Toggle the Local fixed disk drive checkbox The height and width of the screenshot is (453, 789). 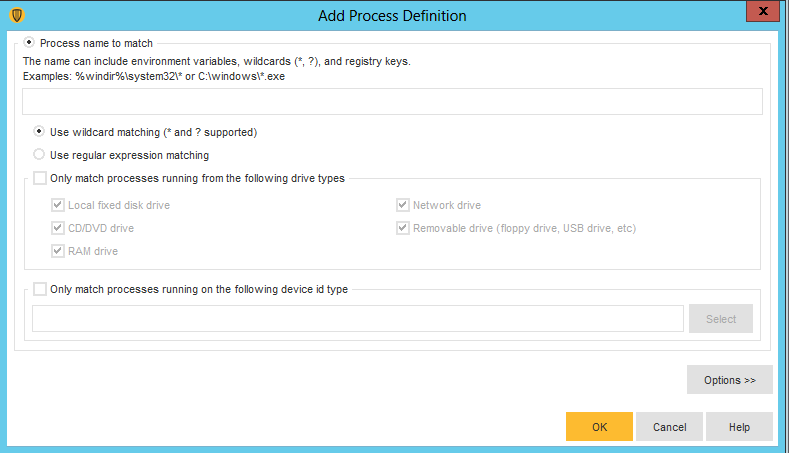(x=57, y=205)
